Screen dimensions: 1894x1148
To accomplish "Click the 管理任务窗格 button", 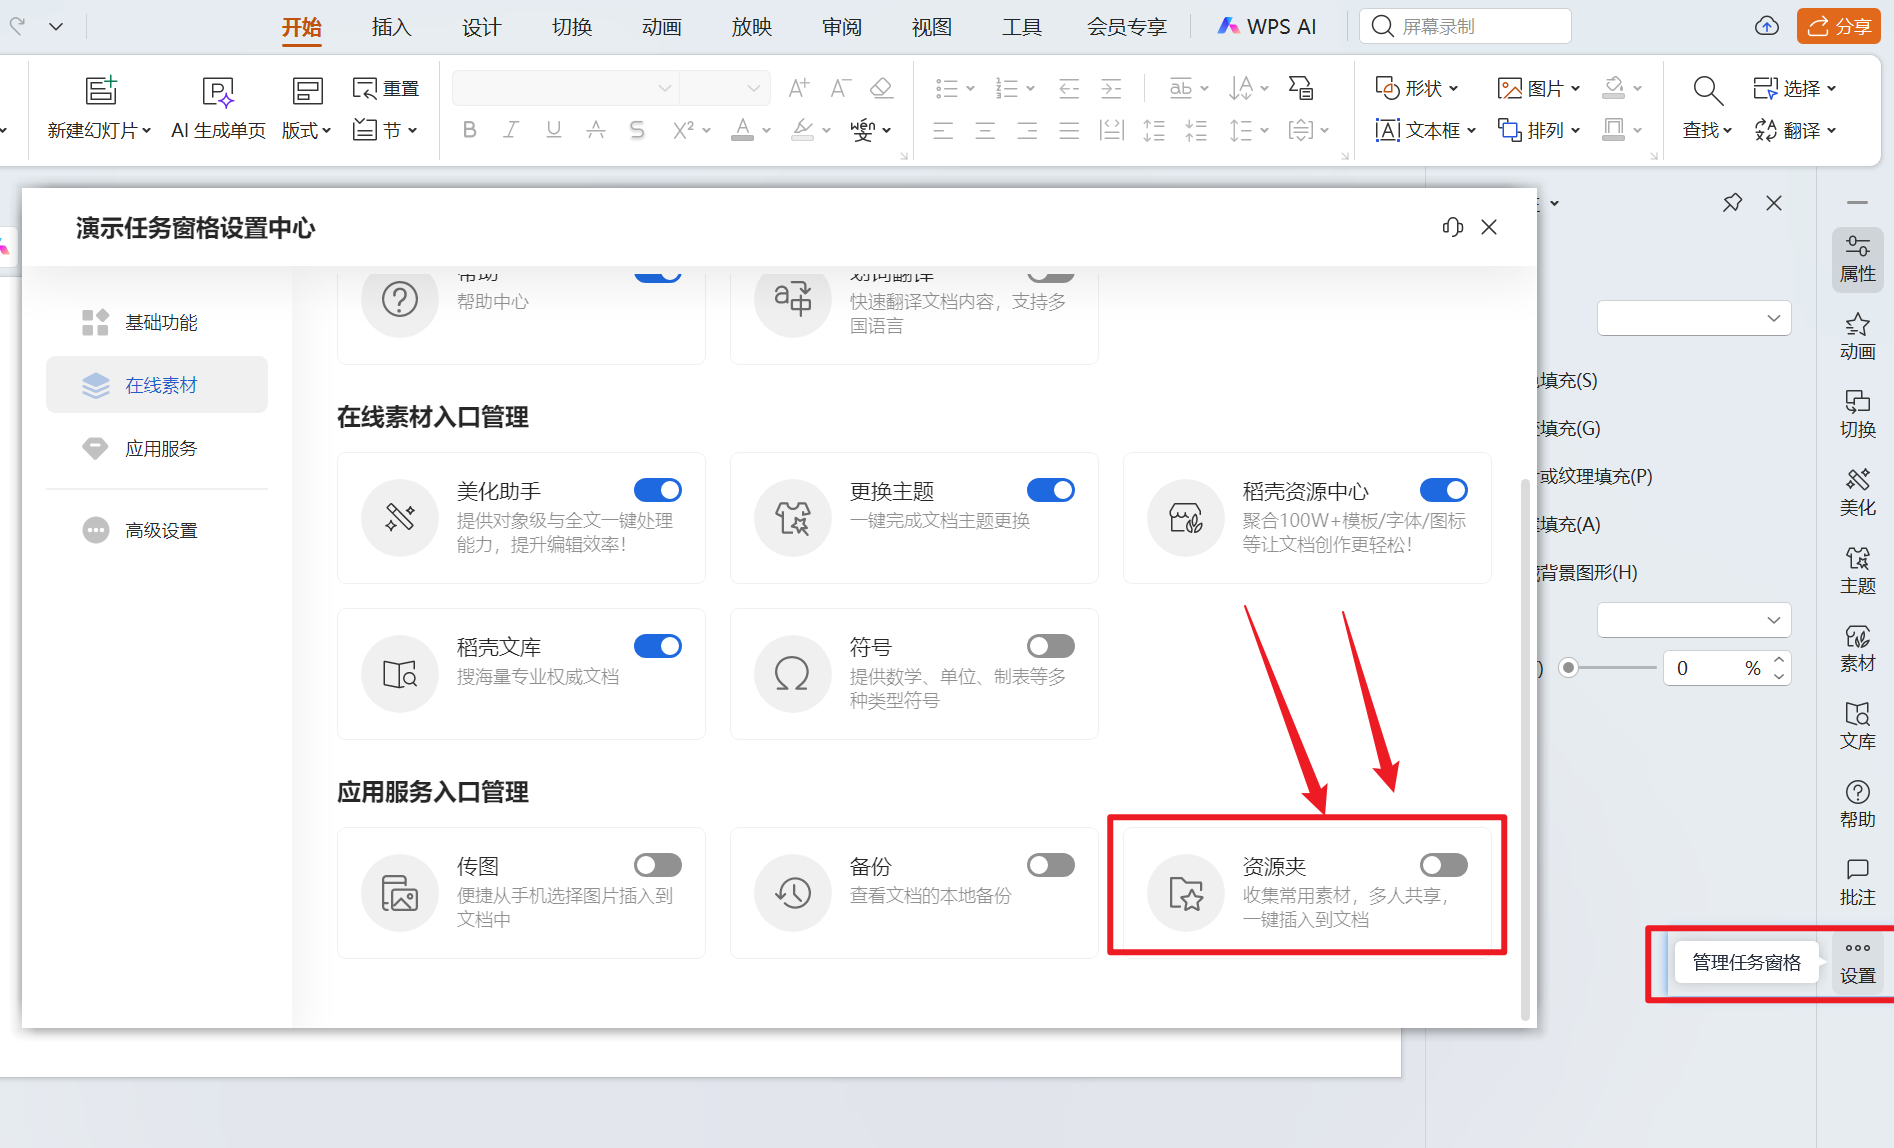I will 1745,962.
